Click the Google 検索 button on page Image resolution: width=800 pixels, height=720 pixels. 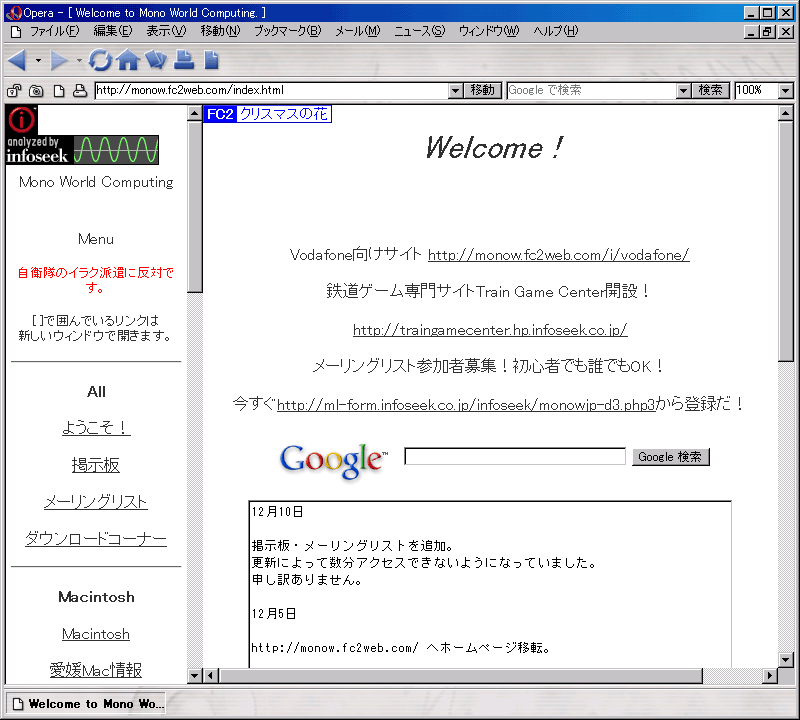click(x=670, y=457)
